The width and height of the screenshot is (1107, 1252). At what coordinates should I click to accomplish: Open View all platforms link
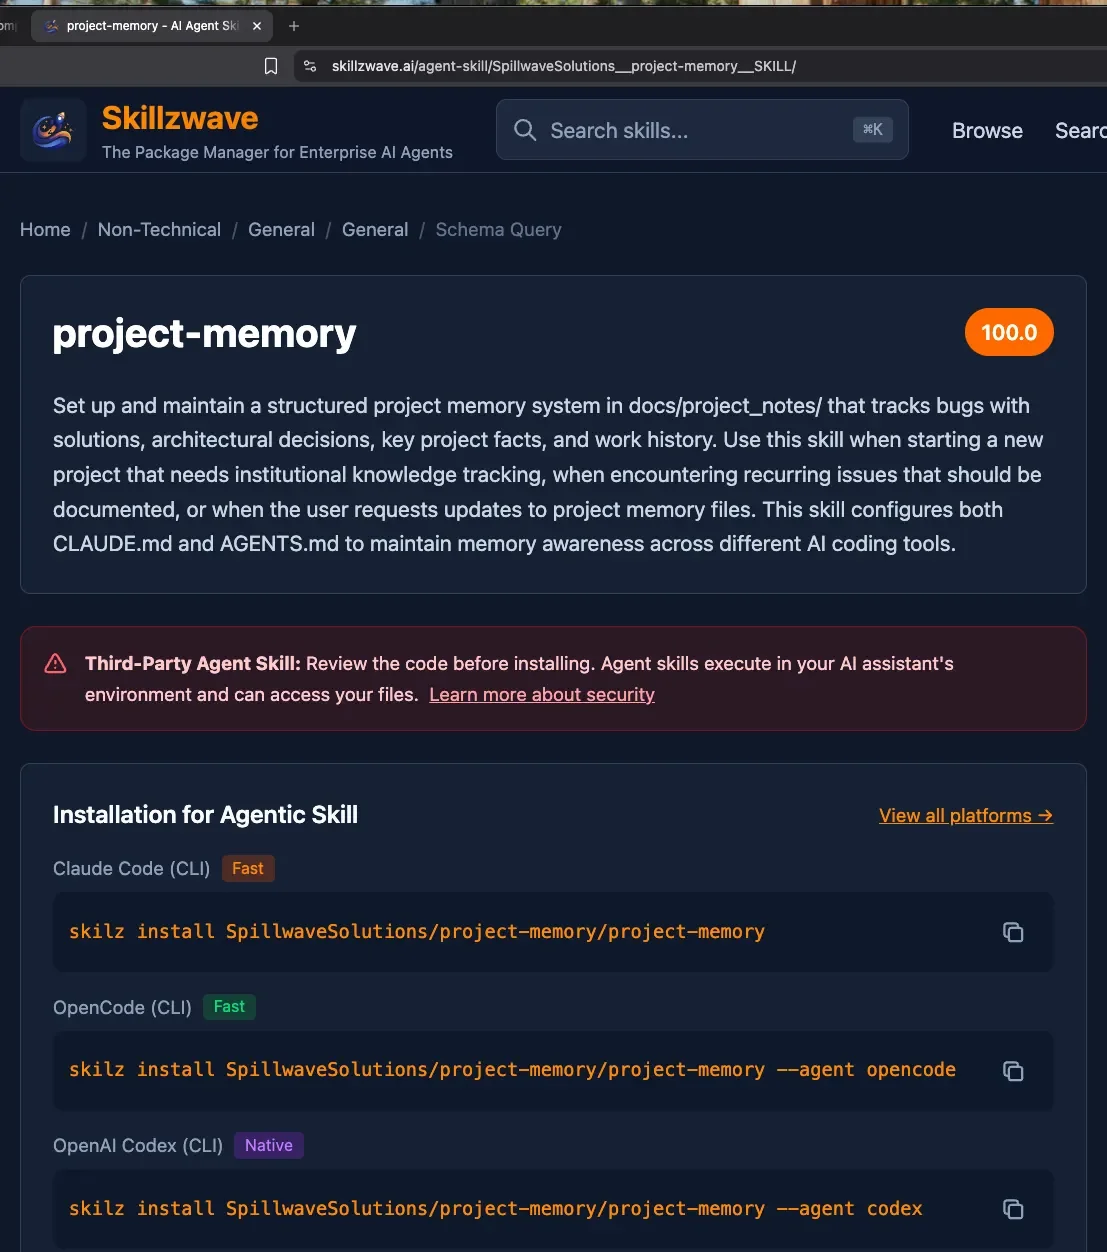pyautogui.click(x=965, y=816)
